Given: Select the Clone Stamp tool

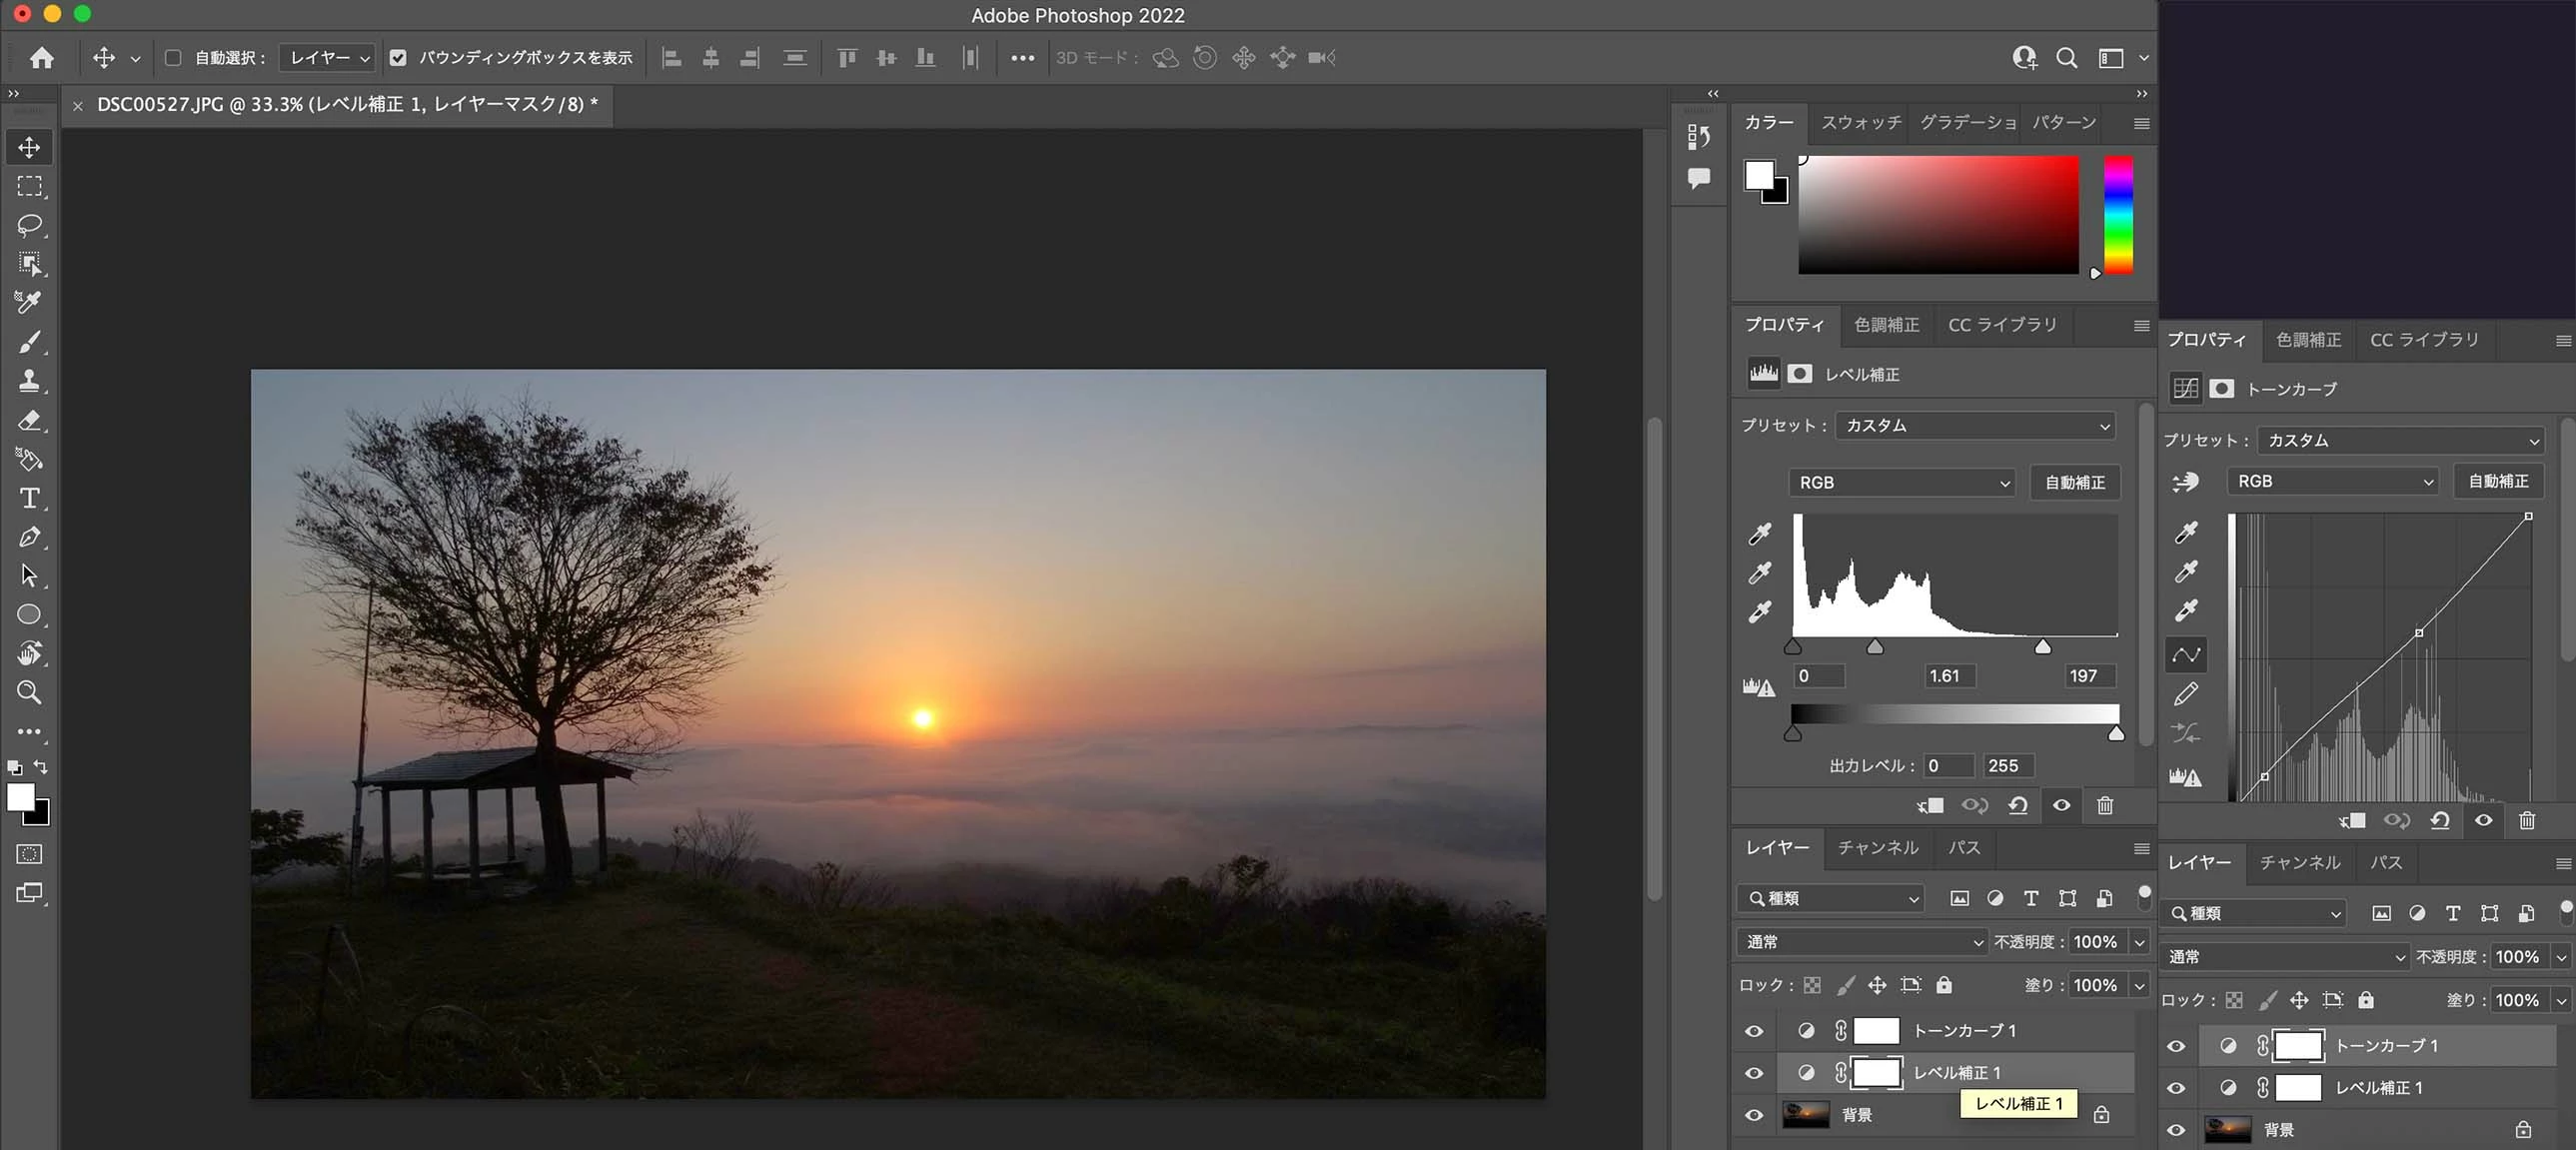Looking at the screenshot, I should [29, 381].
